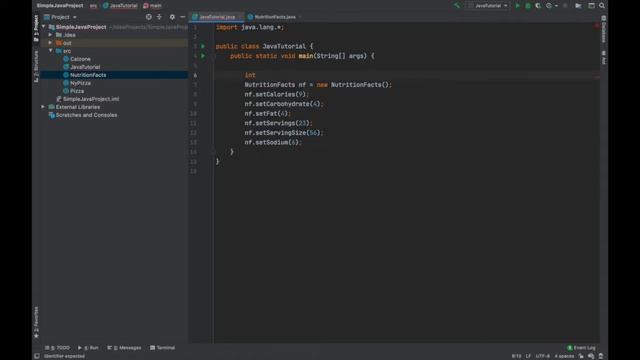The image size is (640, 360).
Task: Open Project panel settings gear icon
Action: point(172,17)
